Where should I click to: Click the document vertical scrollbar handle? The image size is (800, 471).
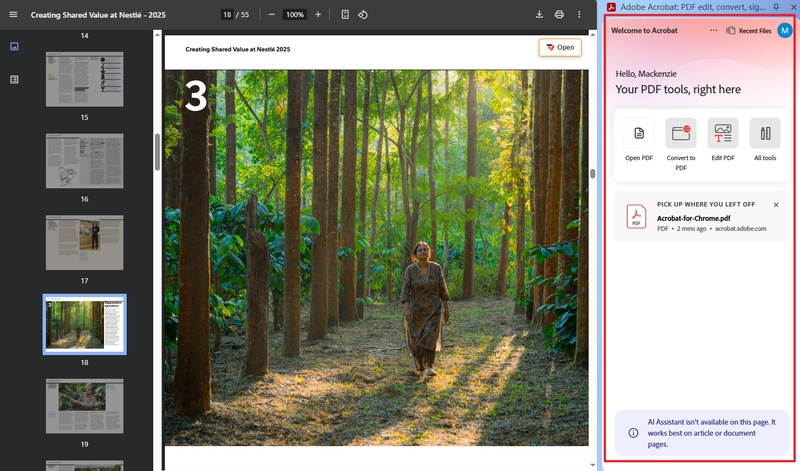coord(592,173)
